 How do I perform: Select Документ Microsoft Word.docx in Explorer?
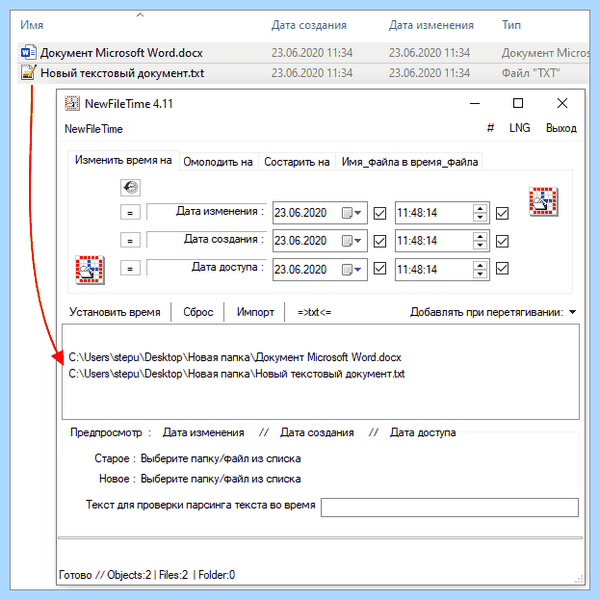pos(122,52)
